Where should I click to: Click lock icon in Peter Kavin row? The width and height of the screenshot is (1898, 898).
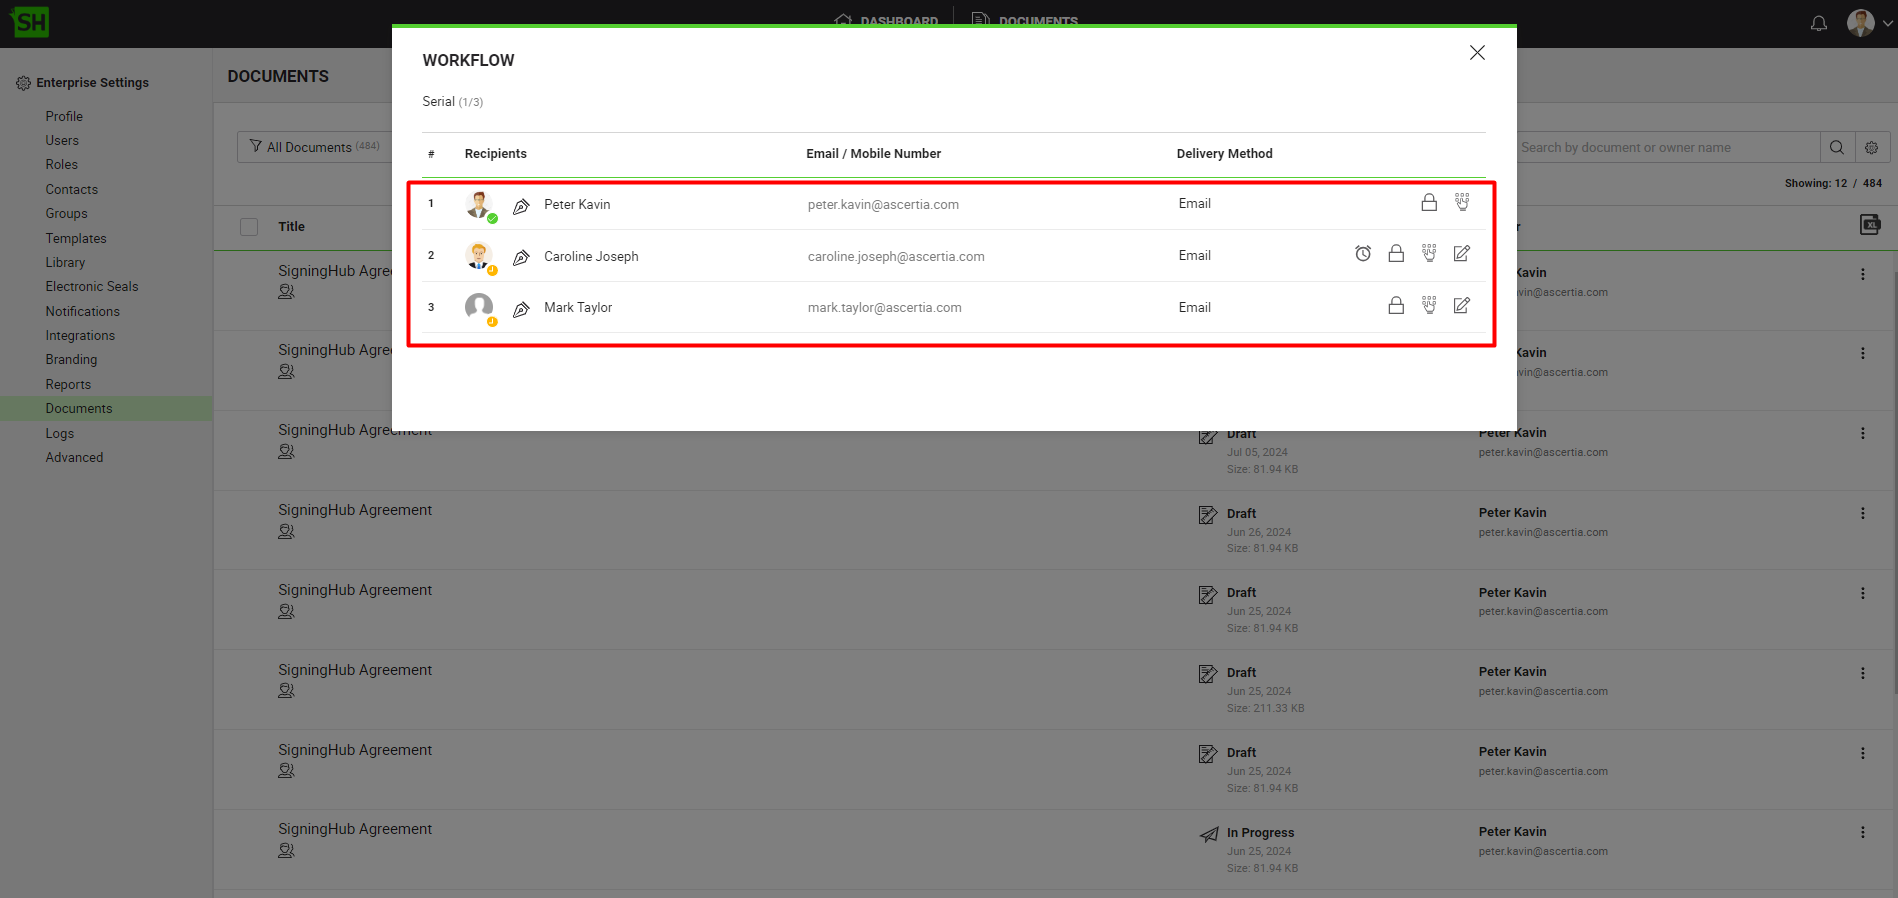pyautogui.click(x=1429, y=203)
